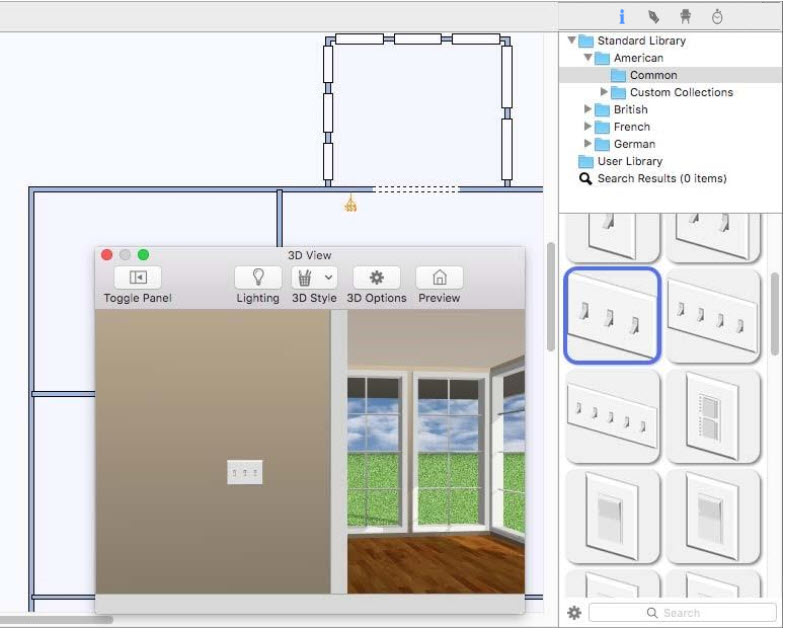Expand the Custom Collections folder
Viewport: 787px width, 634px height.
pyautogui.click(x=604, y=92)
